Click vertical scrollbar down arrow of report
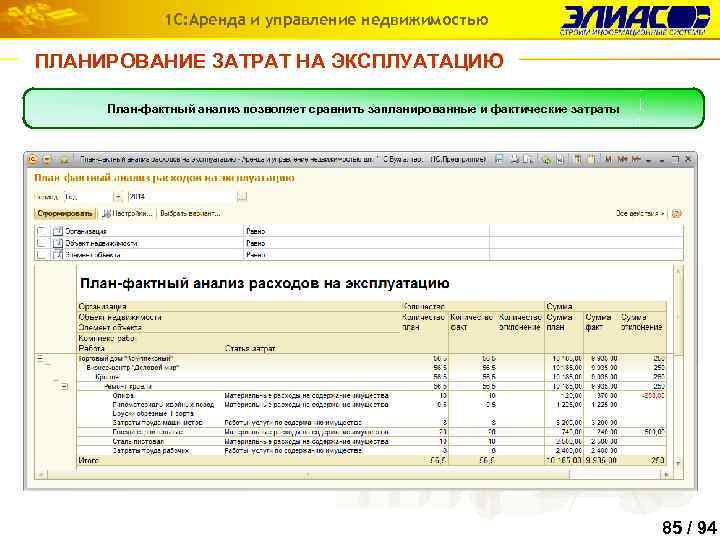Image resolution: width=720 pixels, height=540 pixels. (x=678, y=464)
